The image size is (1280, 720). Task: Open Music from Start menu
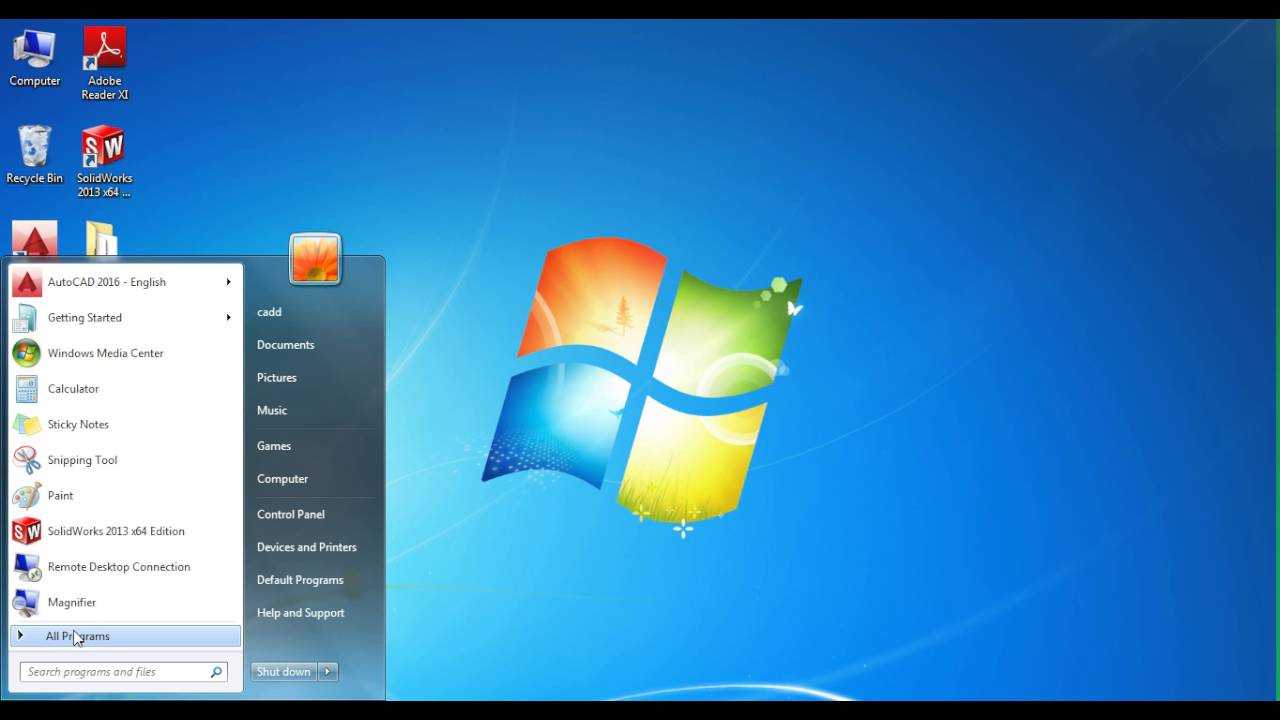pyautogui.click(x=272, y=411)
